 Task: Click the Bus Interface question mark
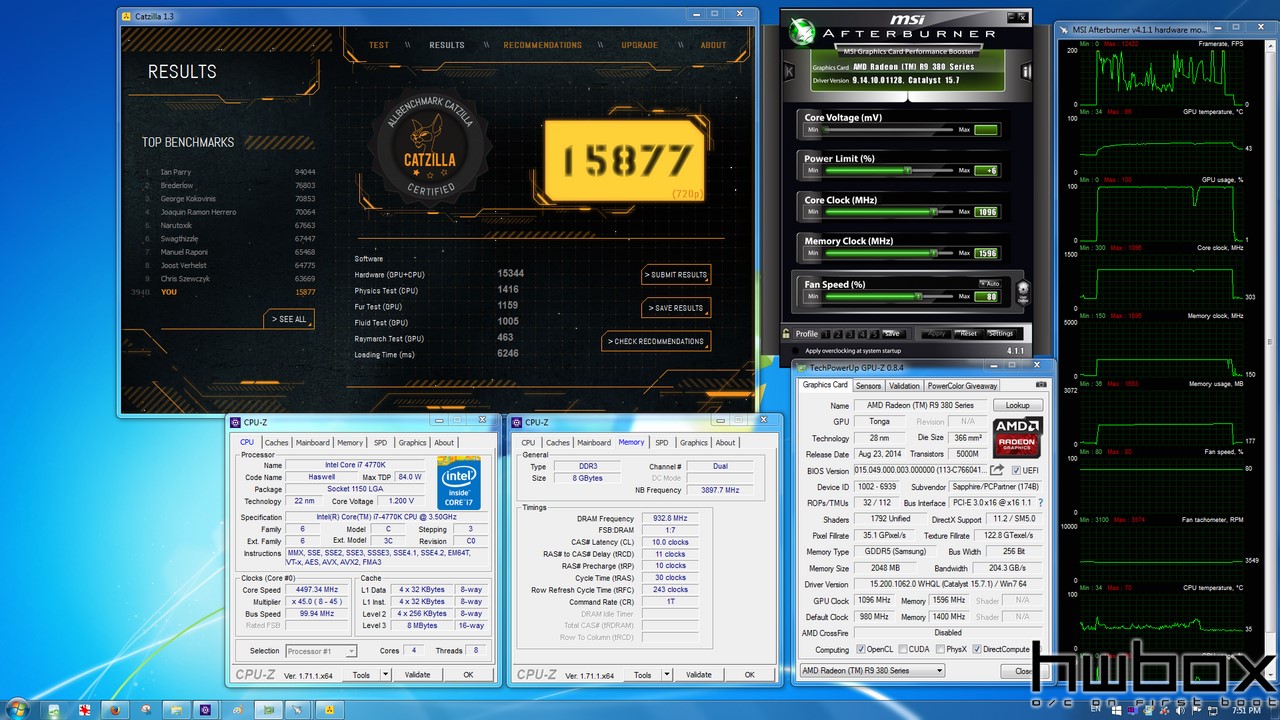1040,502
